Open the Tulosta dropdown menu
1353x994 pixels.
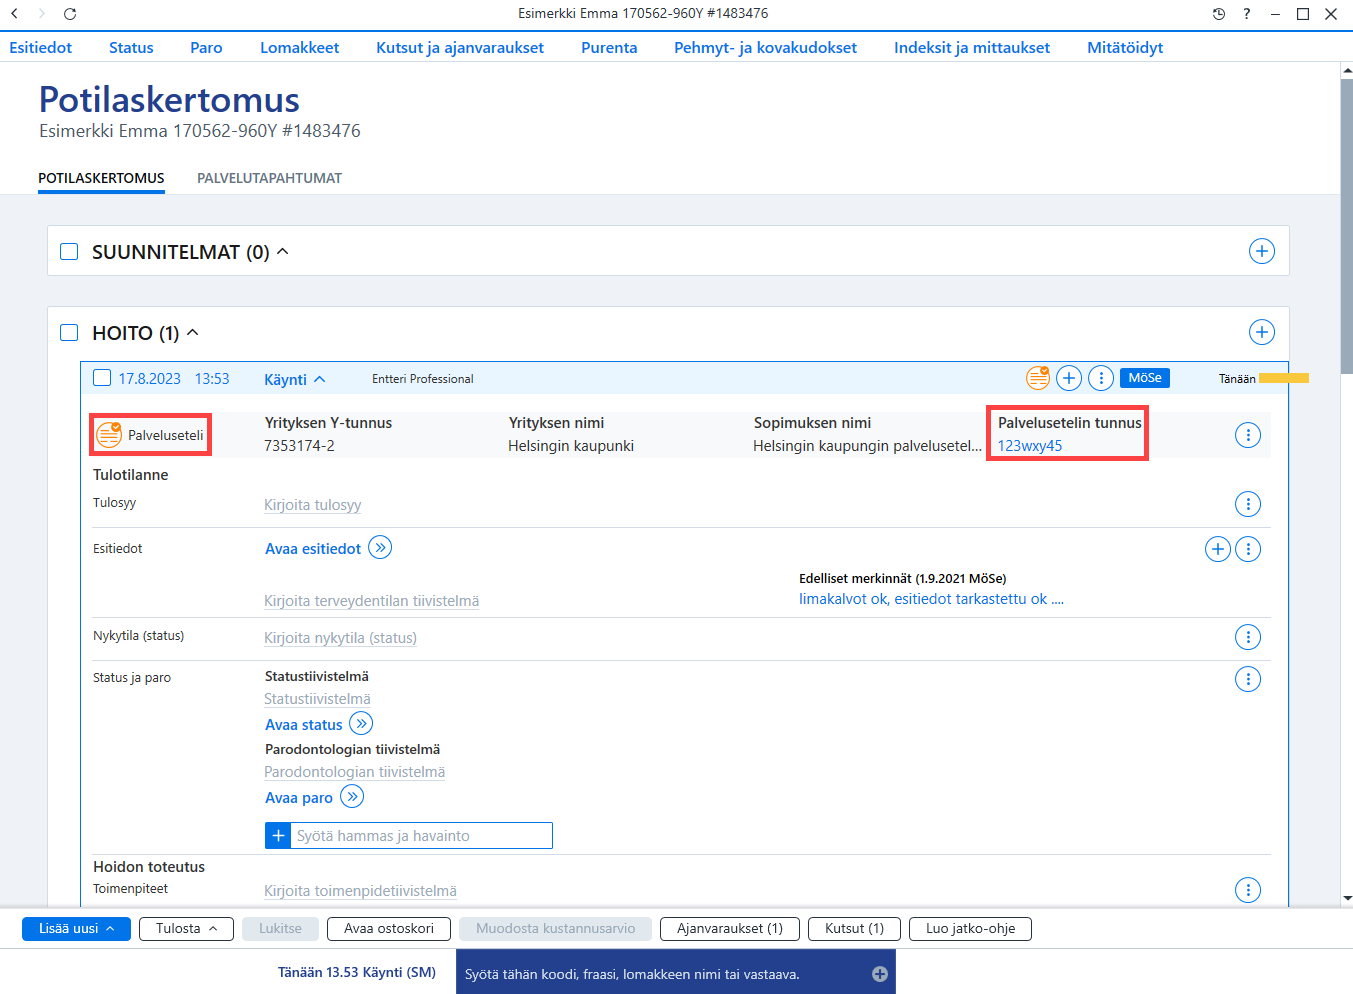click(186, 929)
